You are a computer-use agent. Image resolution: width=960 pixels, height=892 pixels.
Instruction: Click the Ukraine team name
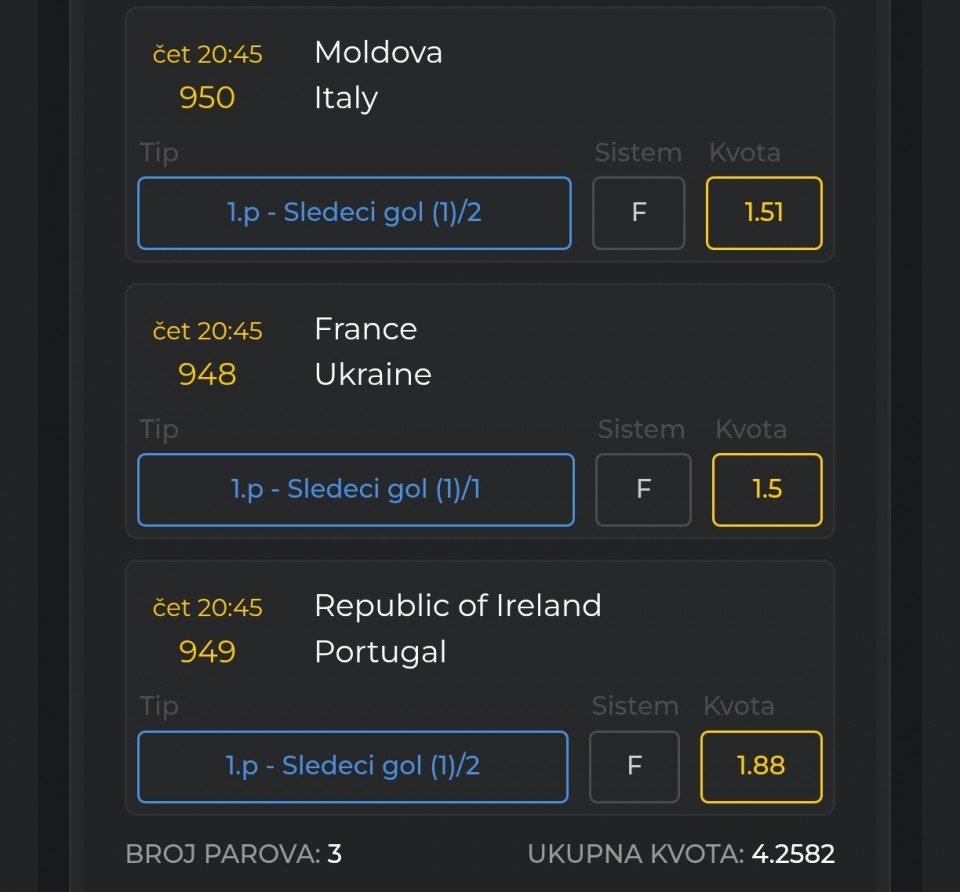tap(373, 375)
